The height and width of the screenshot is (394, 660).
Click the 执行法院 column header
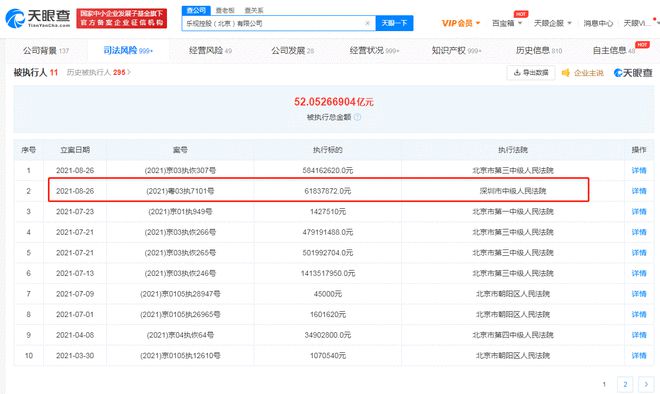513,150
